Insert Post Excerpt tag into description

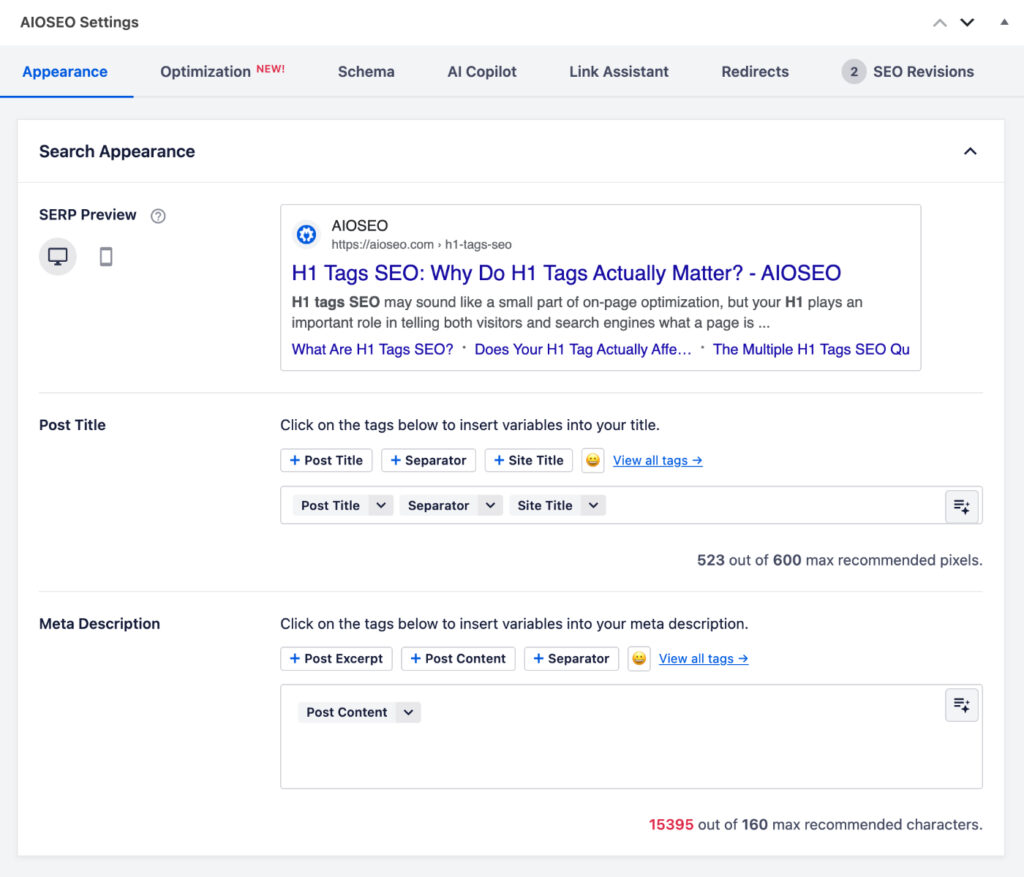(x=336, y=658)
